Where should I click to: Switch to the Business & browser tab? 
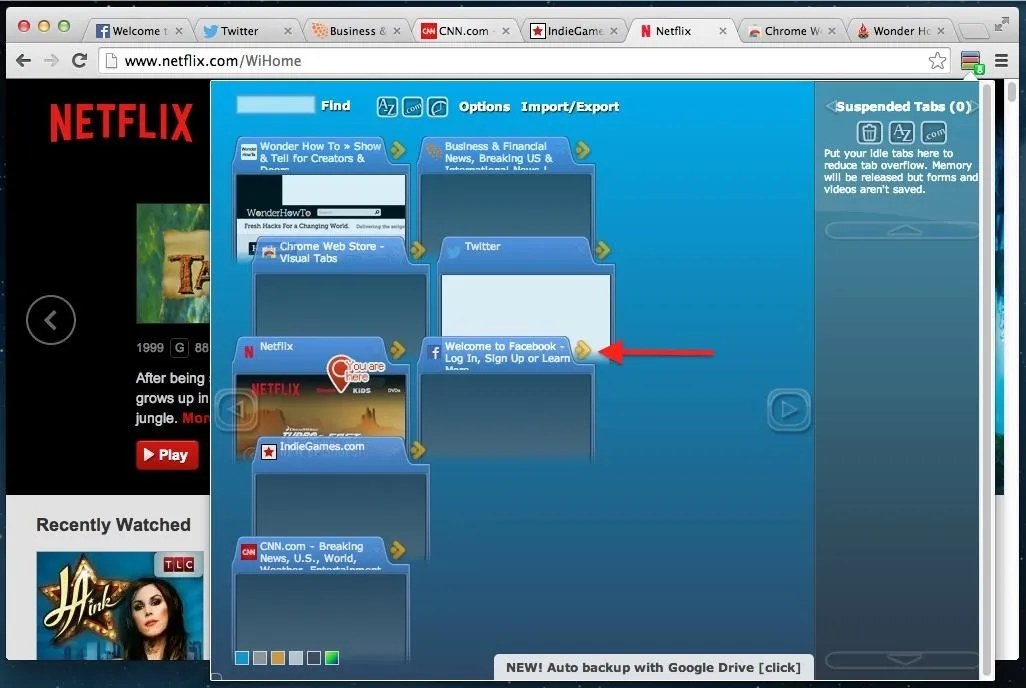click(356, 31)
